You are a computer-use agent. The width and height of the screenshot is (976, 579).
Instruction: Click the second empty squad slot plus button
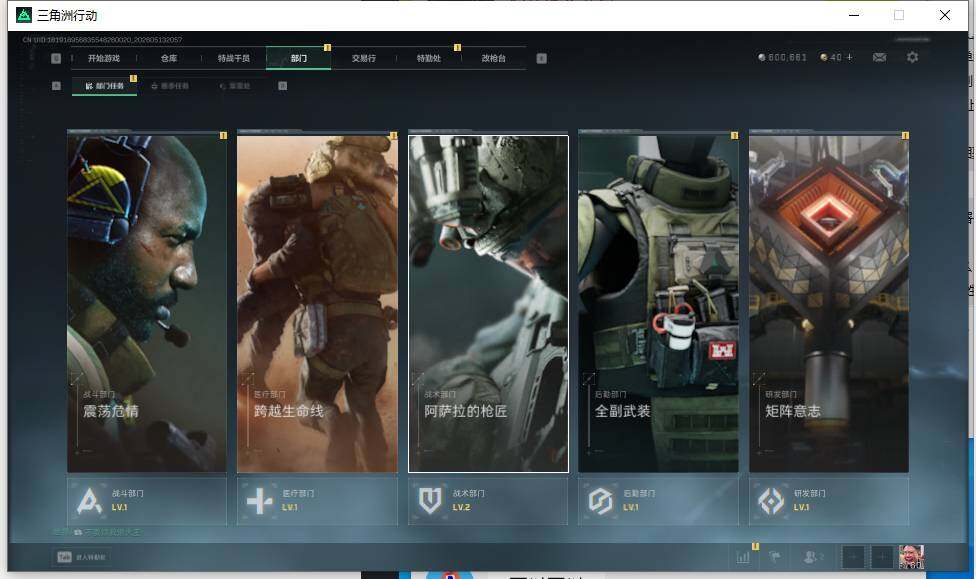(881, 557)
